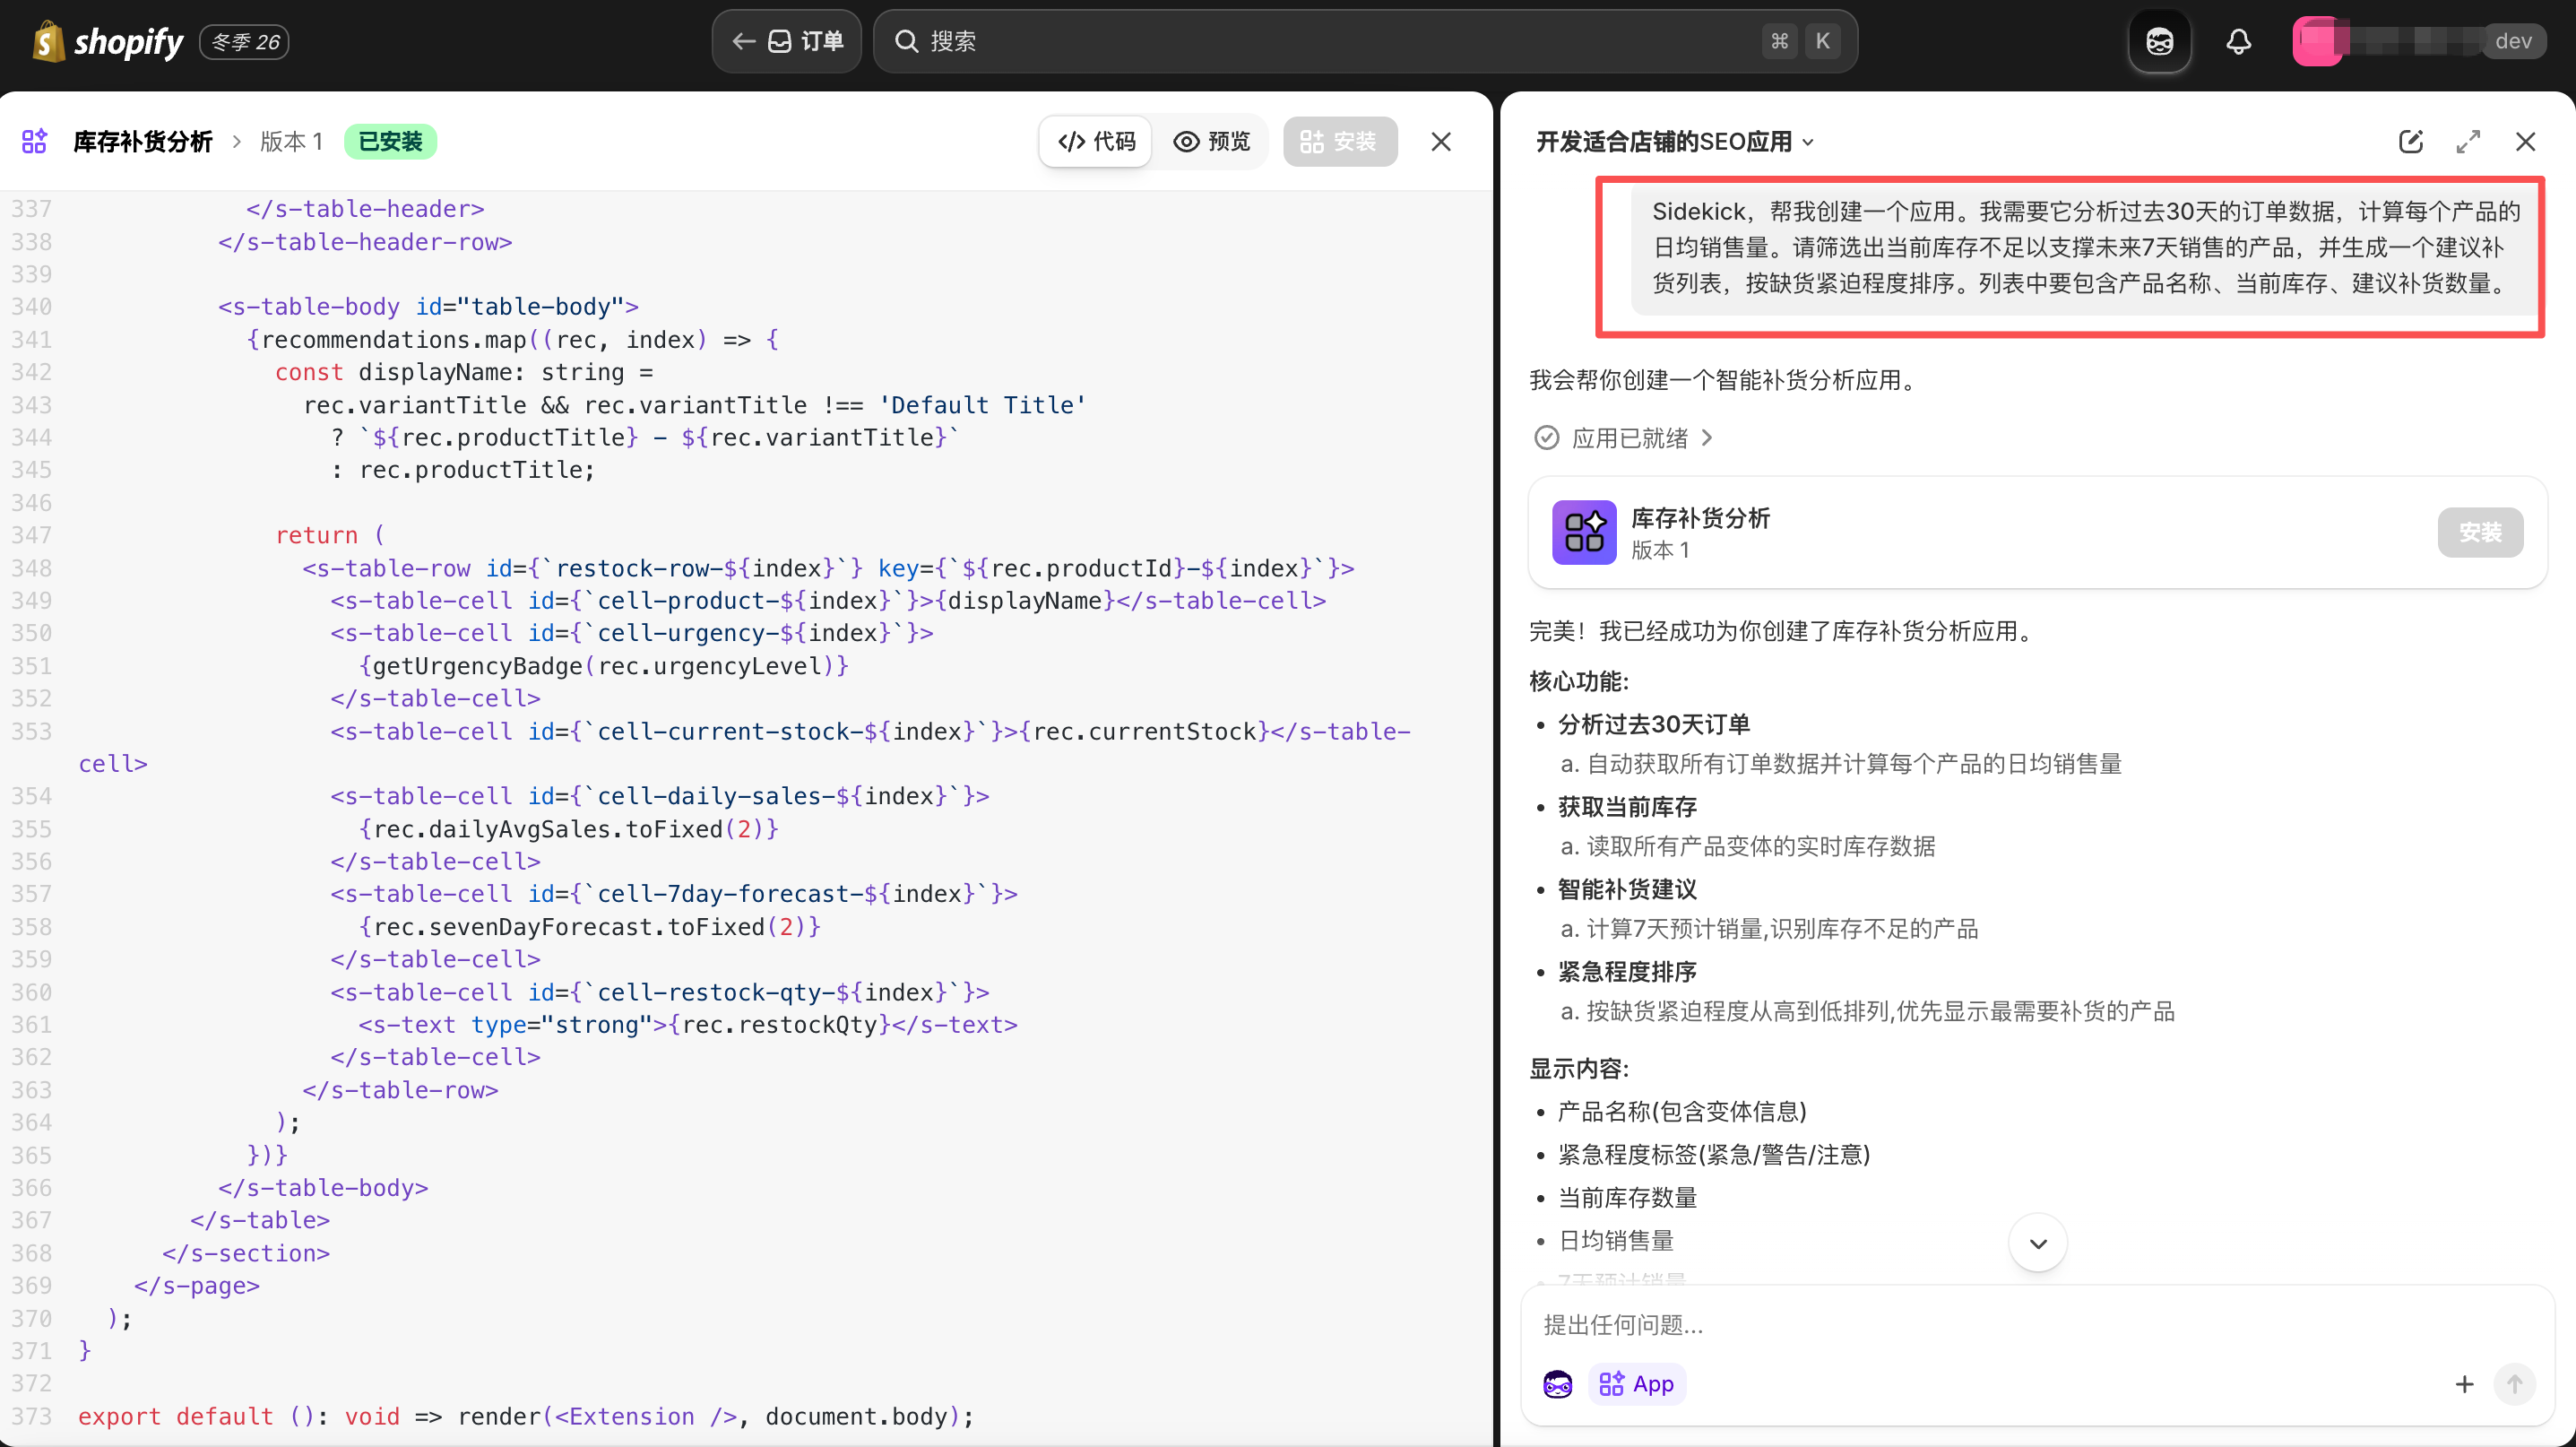Click the disabled 安装 button in code header

tap(1340, 141)
